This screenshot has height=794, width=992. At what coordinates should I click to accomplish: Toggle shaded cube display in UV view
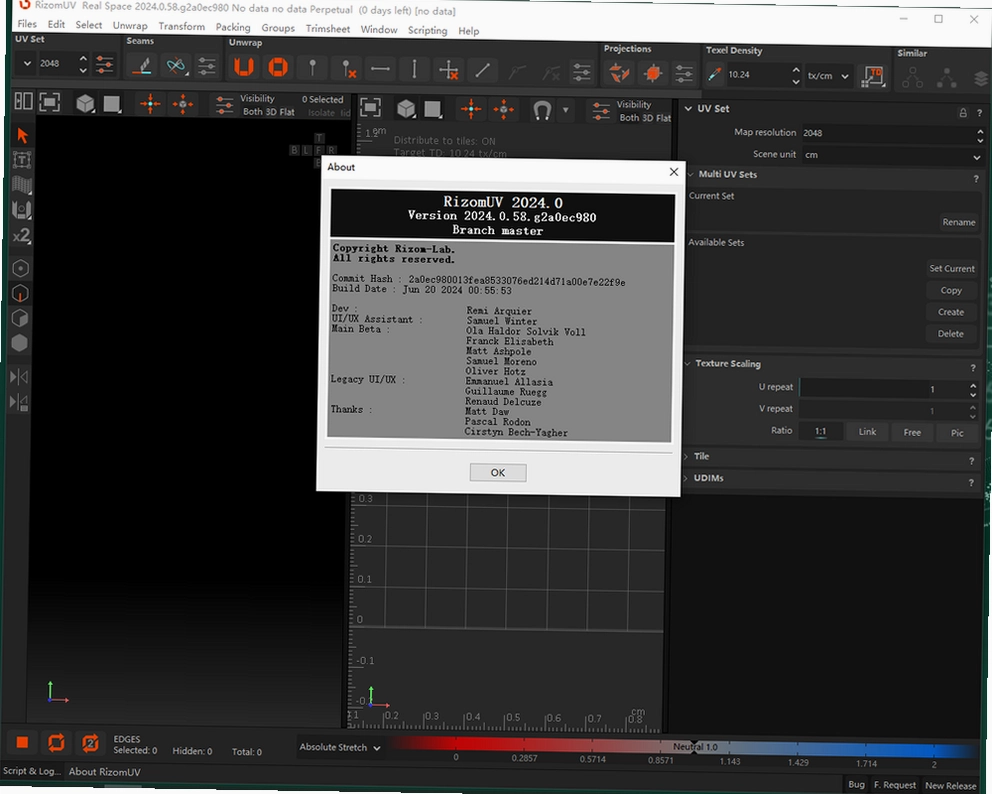406,109
